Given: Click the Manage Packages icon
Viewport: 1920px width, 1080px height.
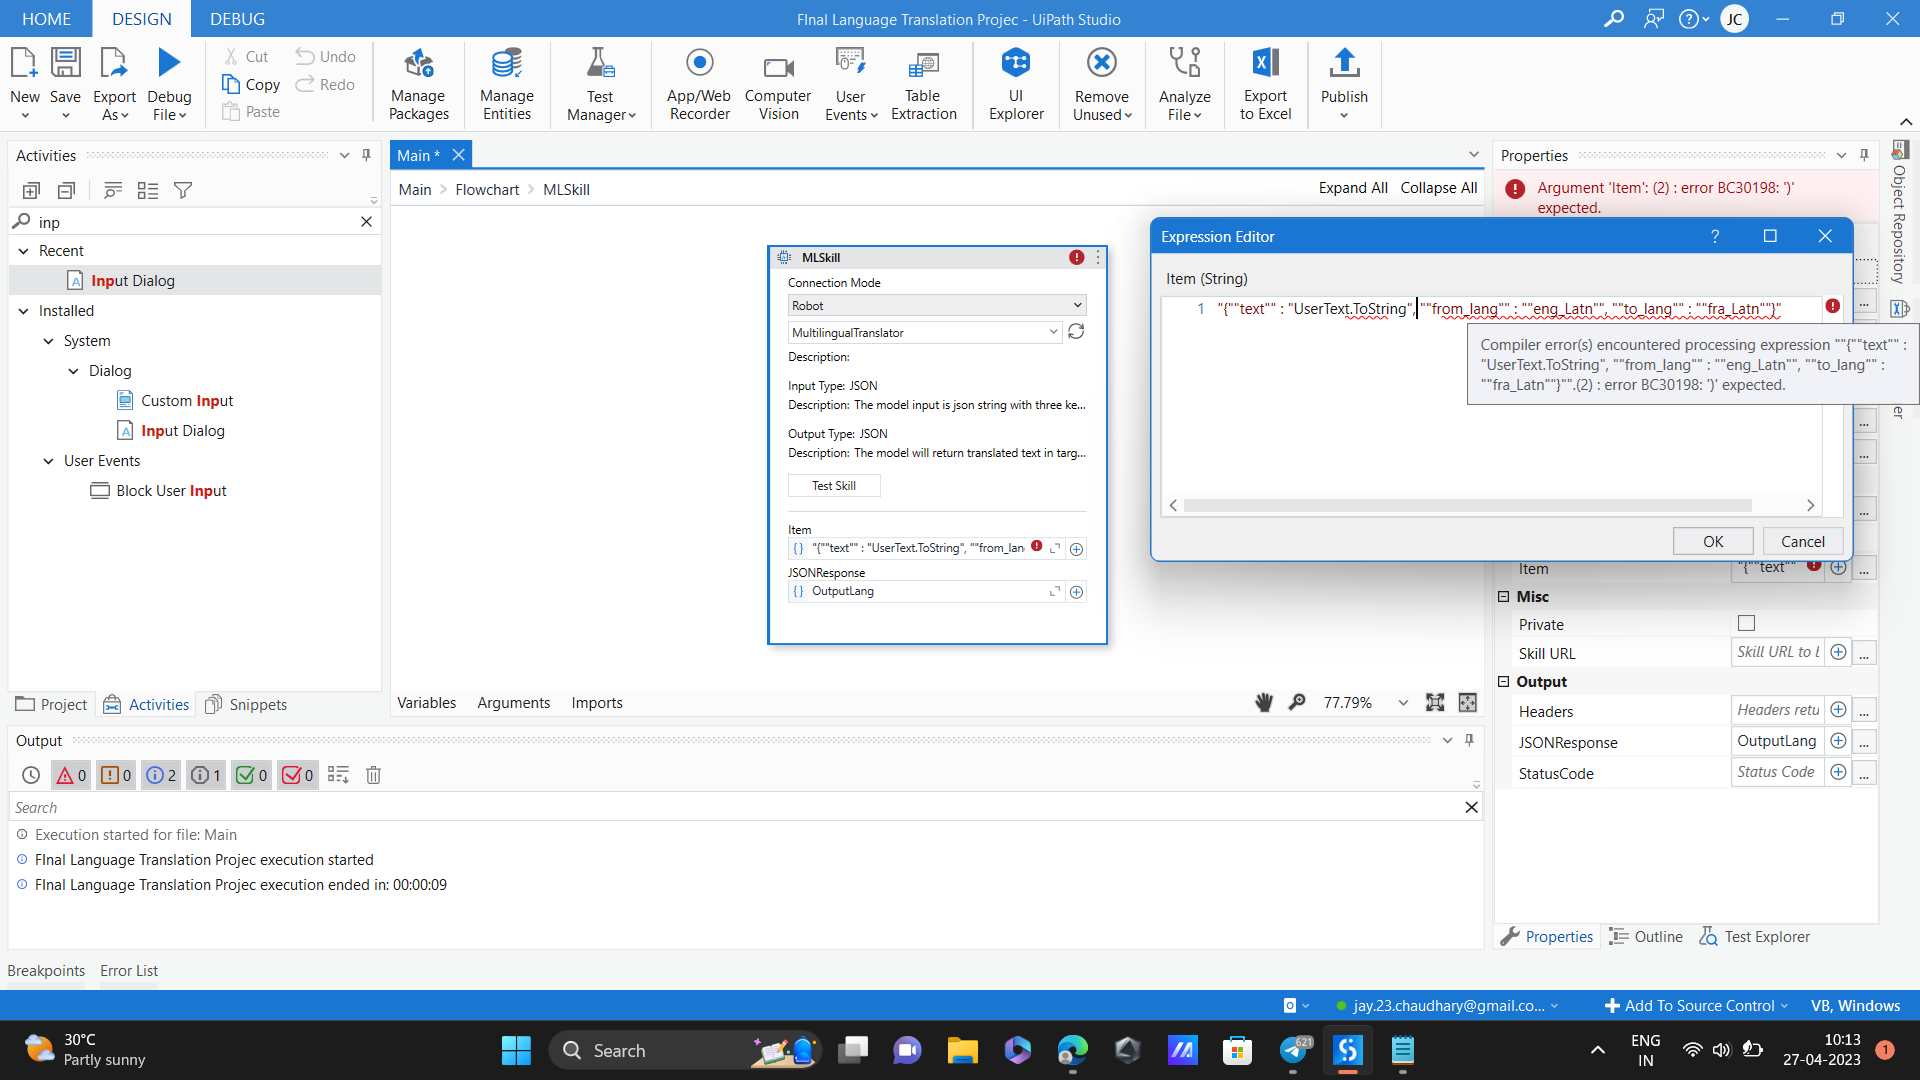Looking at the screenshot, I should click(x=418, y=64).
